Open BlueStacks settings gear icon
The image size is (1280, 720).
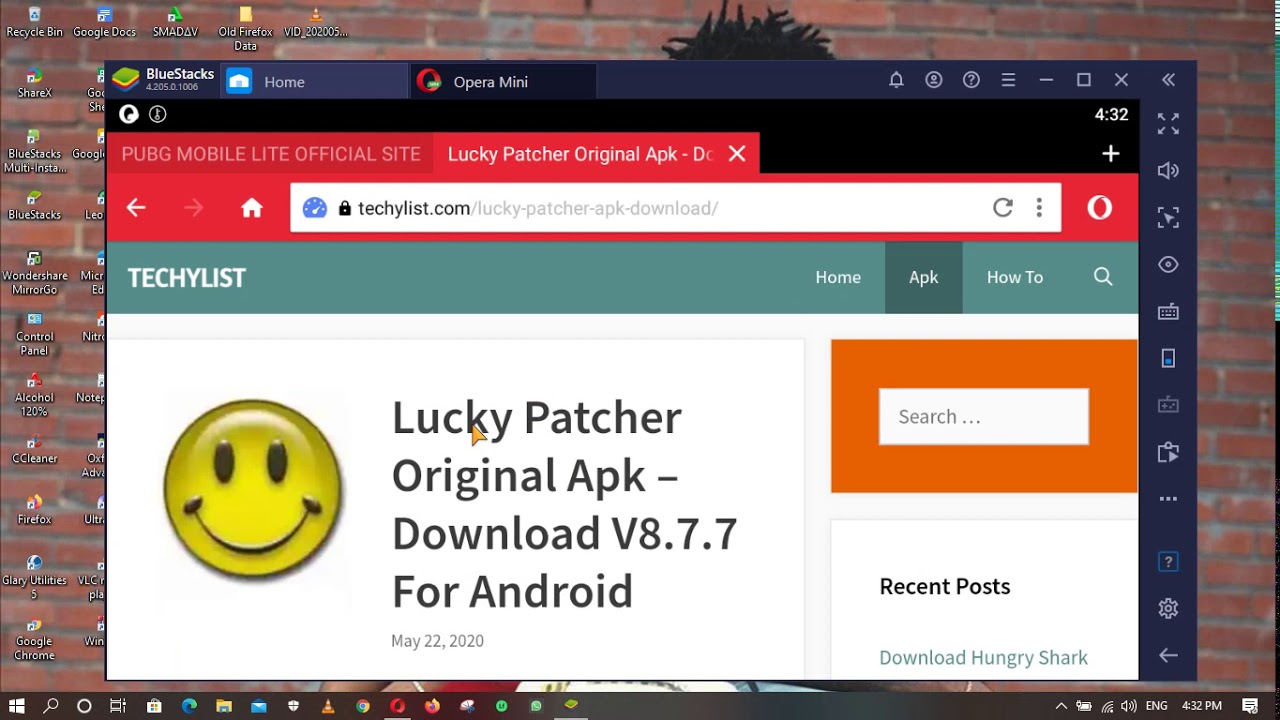(1168, 608)
